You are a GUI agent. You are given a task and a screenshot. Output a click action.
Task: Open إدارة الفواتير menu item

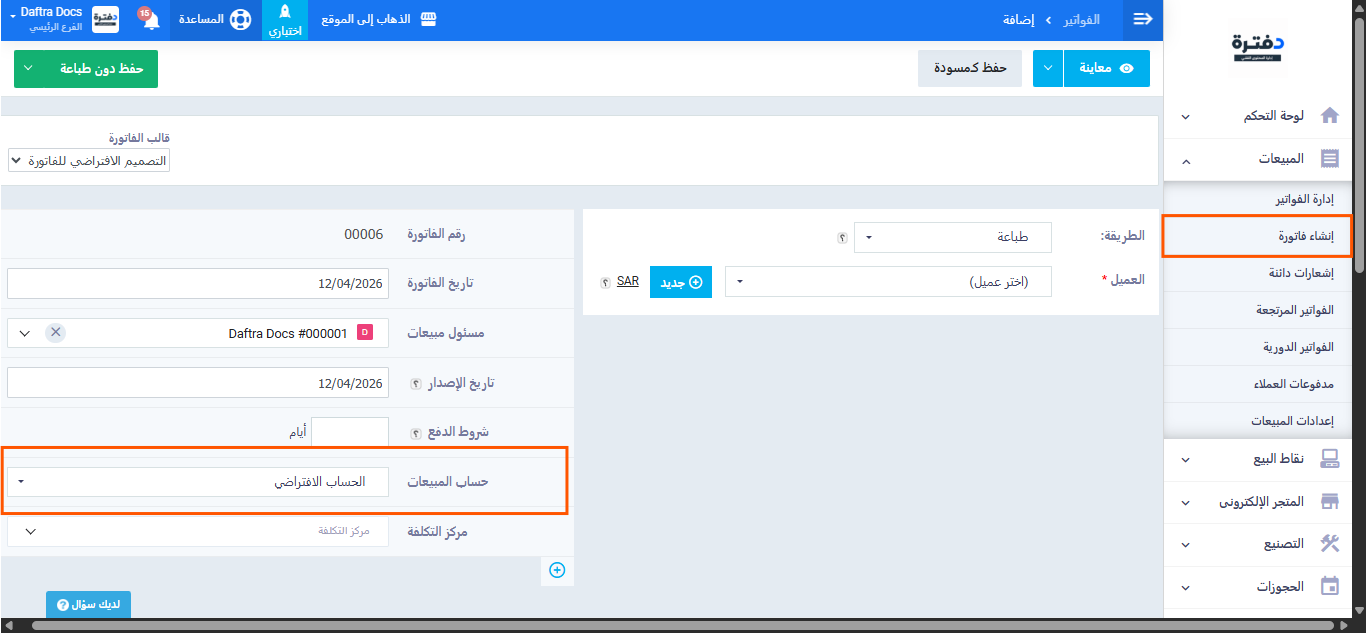coord(1258,199)
